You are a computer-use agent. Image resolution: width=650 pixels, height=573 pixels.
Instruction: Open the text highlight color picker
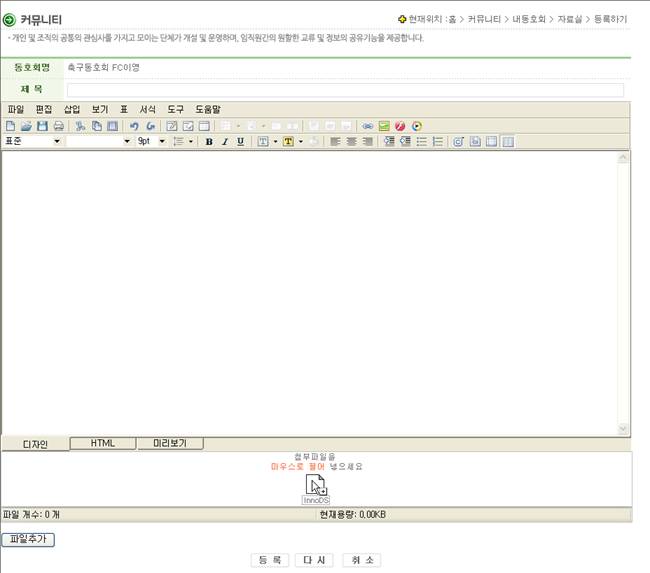(289, 142)
